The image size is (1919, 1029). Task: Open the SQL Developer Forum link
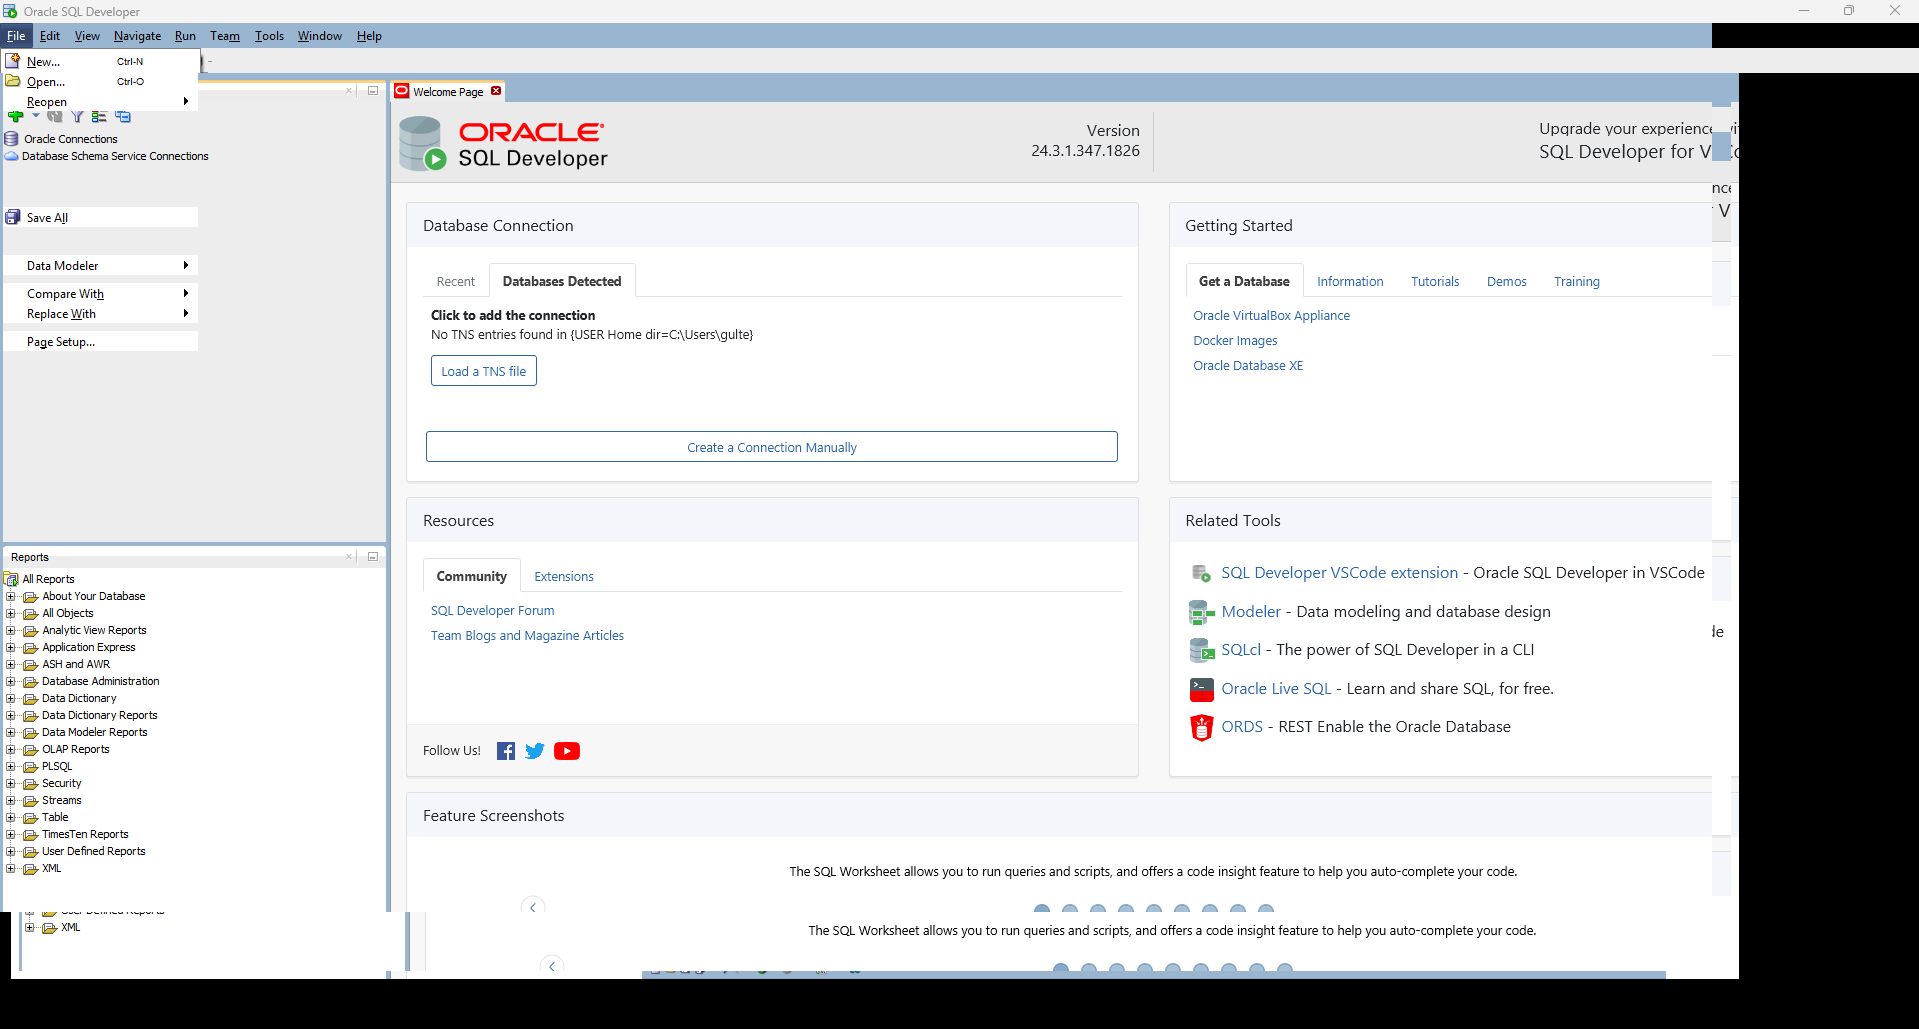(x=492, y=610)
